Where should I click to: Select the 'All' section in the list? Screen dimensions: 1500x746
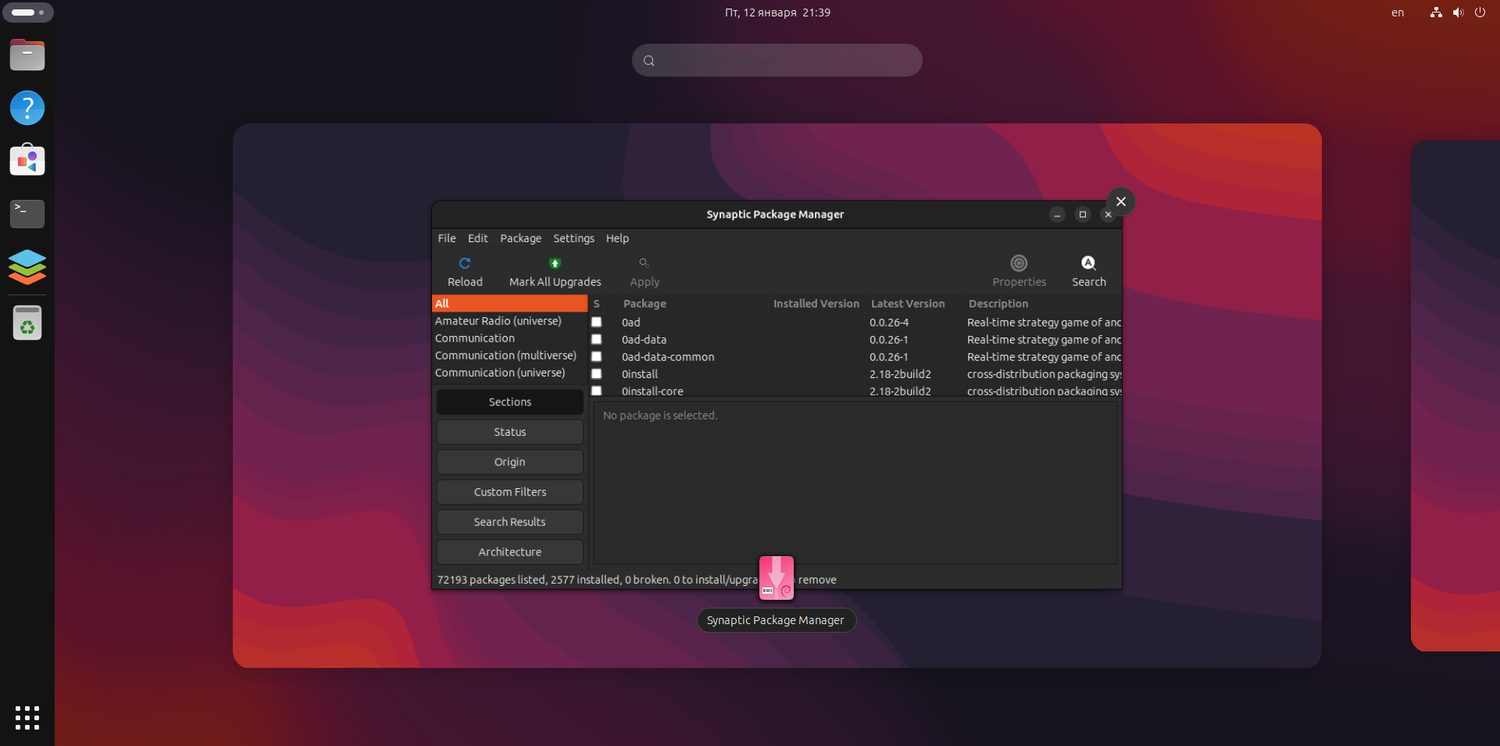pyautogui.click(x=510, y=304)
